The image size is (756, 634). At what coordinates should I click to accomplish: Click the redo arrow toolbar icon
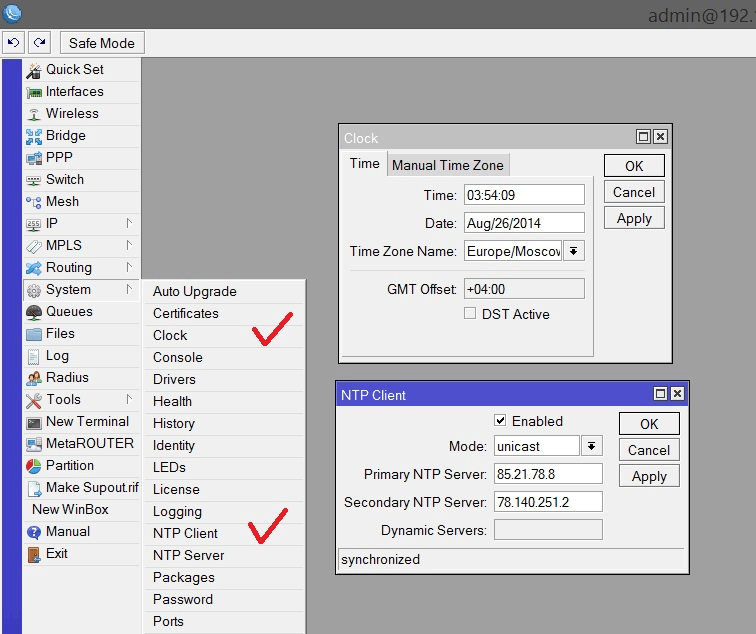[x=40, y=43]
